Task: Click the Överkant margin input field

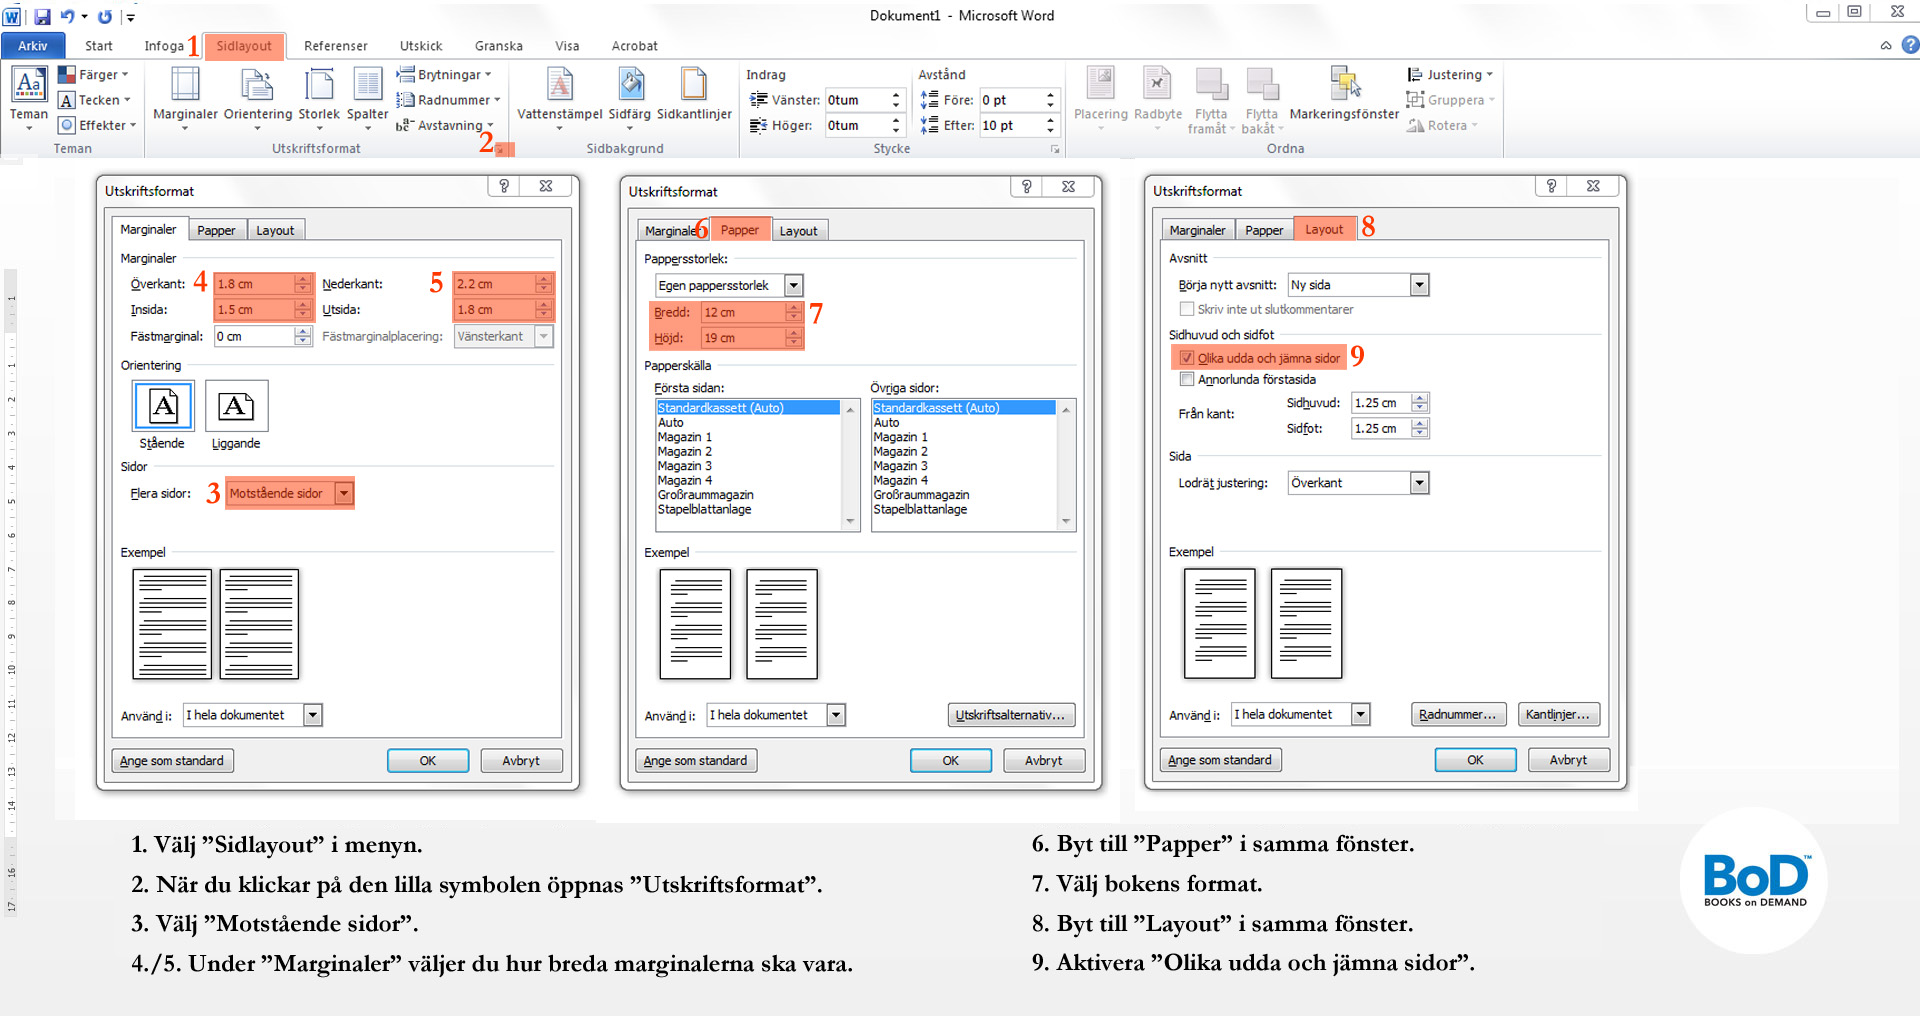Action: [255, 284]
